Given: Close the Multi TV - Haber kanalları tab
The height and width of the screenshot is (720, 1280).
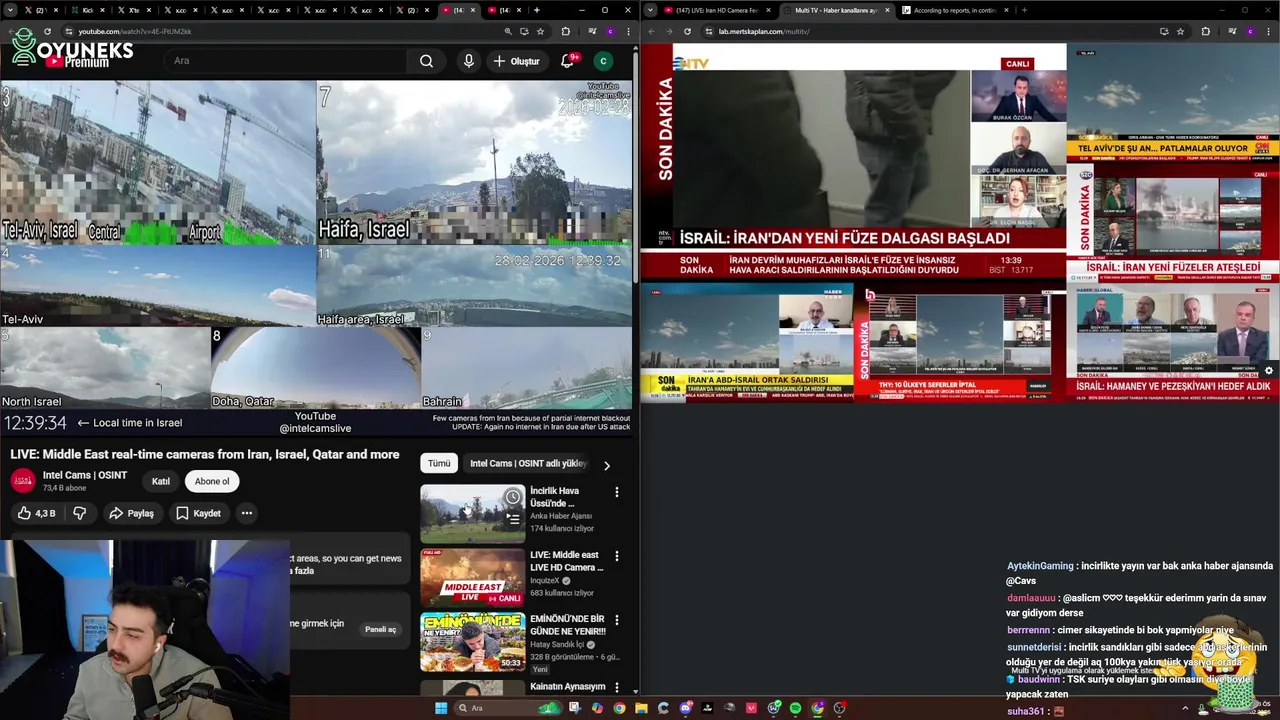Looking at the screenshot, I should (x=887, y=10).
